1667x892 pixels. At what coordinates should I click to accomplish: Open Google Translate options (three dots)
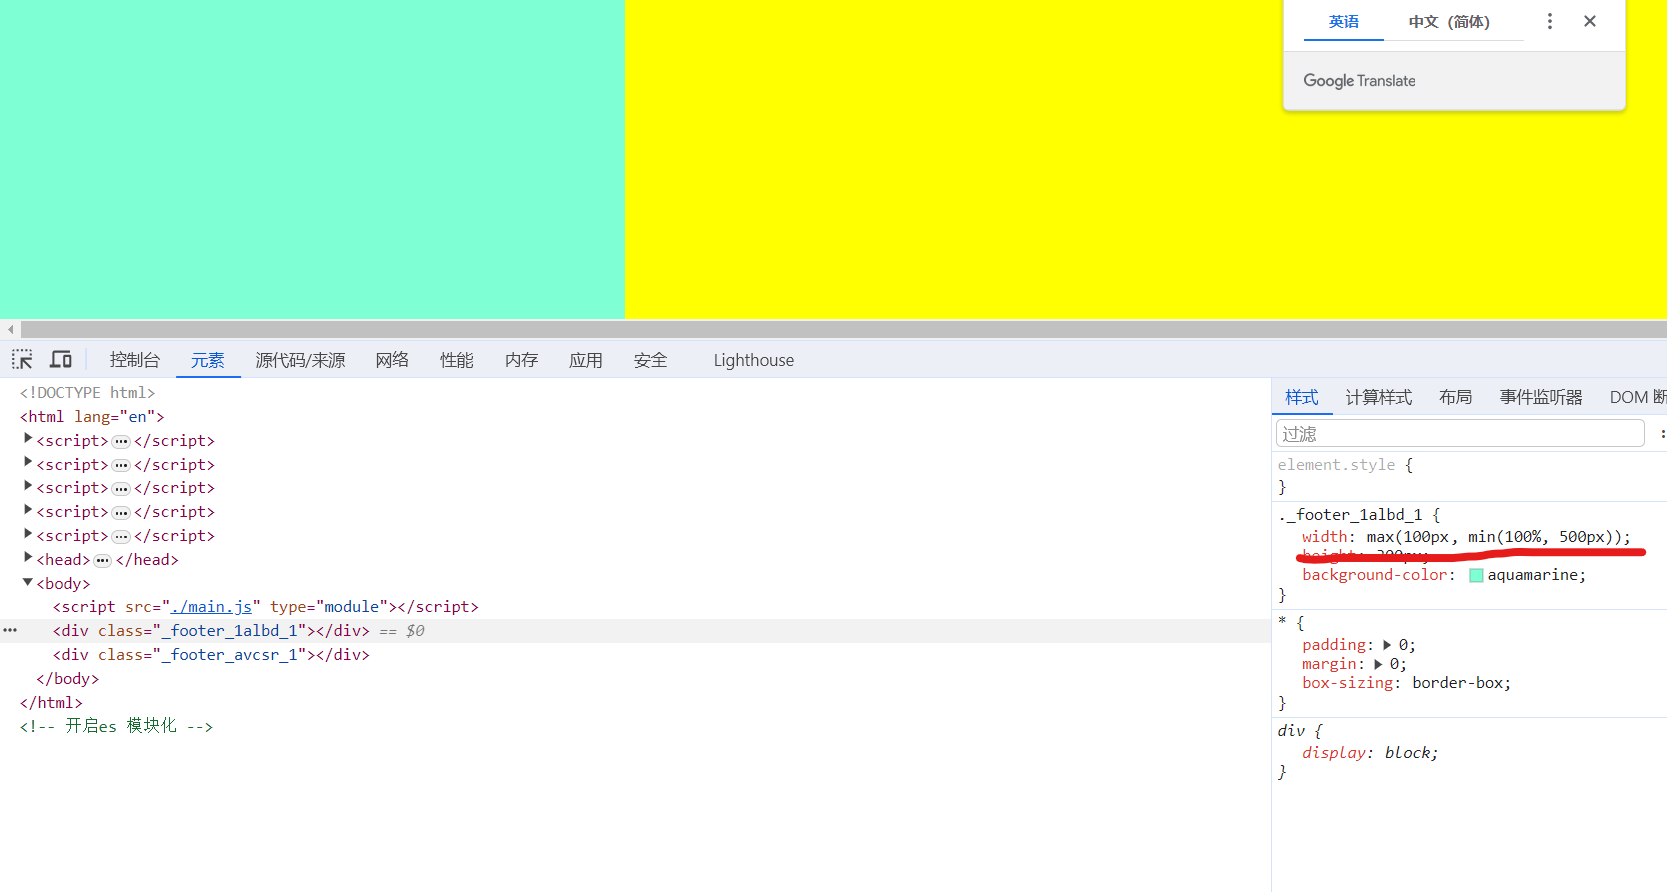1550,21
